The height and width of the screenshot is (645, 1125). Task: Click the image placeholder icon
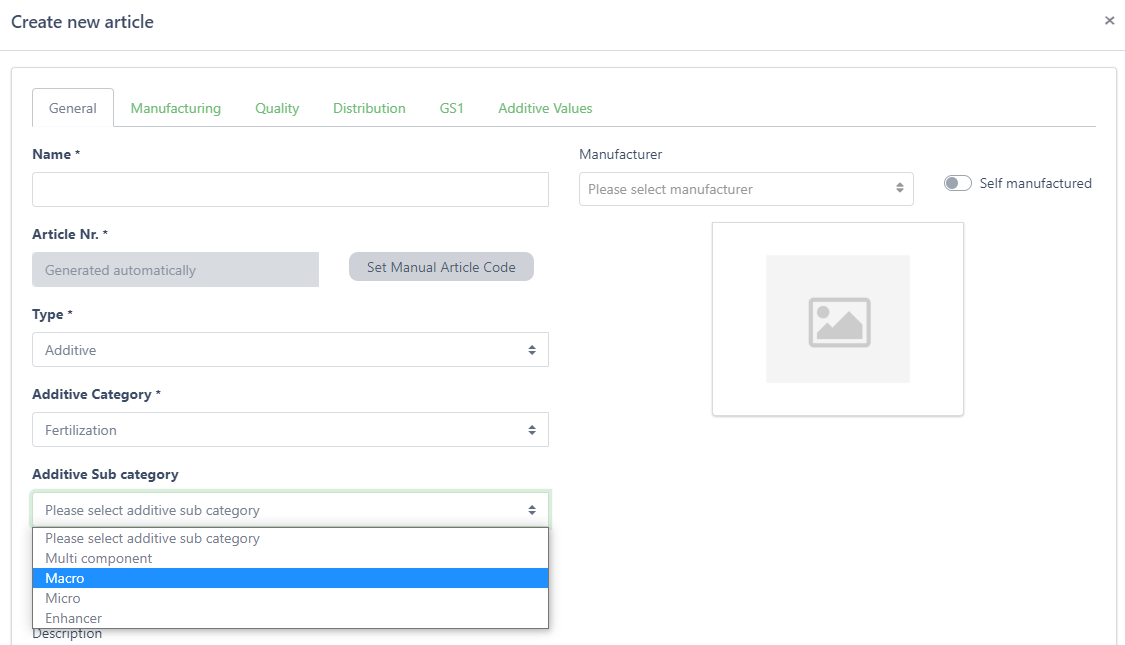click(838, 320)
